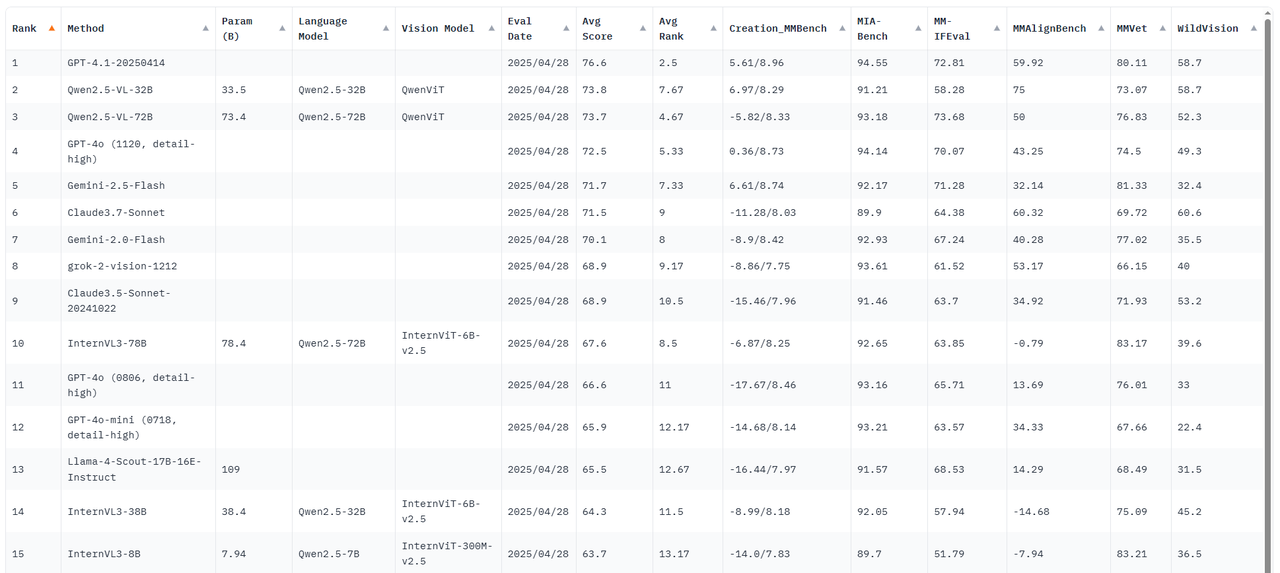The width and height of the screenshot is (1280, 573).
Task: Select GPT-4o-mini (0718, detail-high) cell
Action: 138,427
